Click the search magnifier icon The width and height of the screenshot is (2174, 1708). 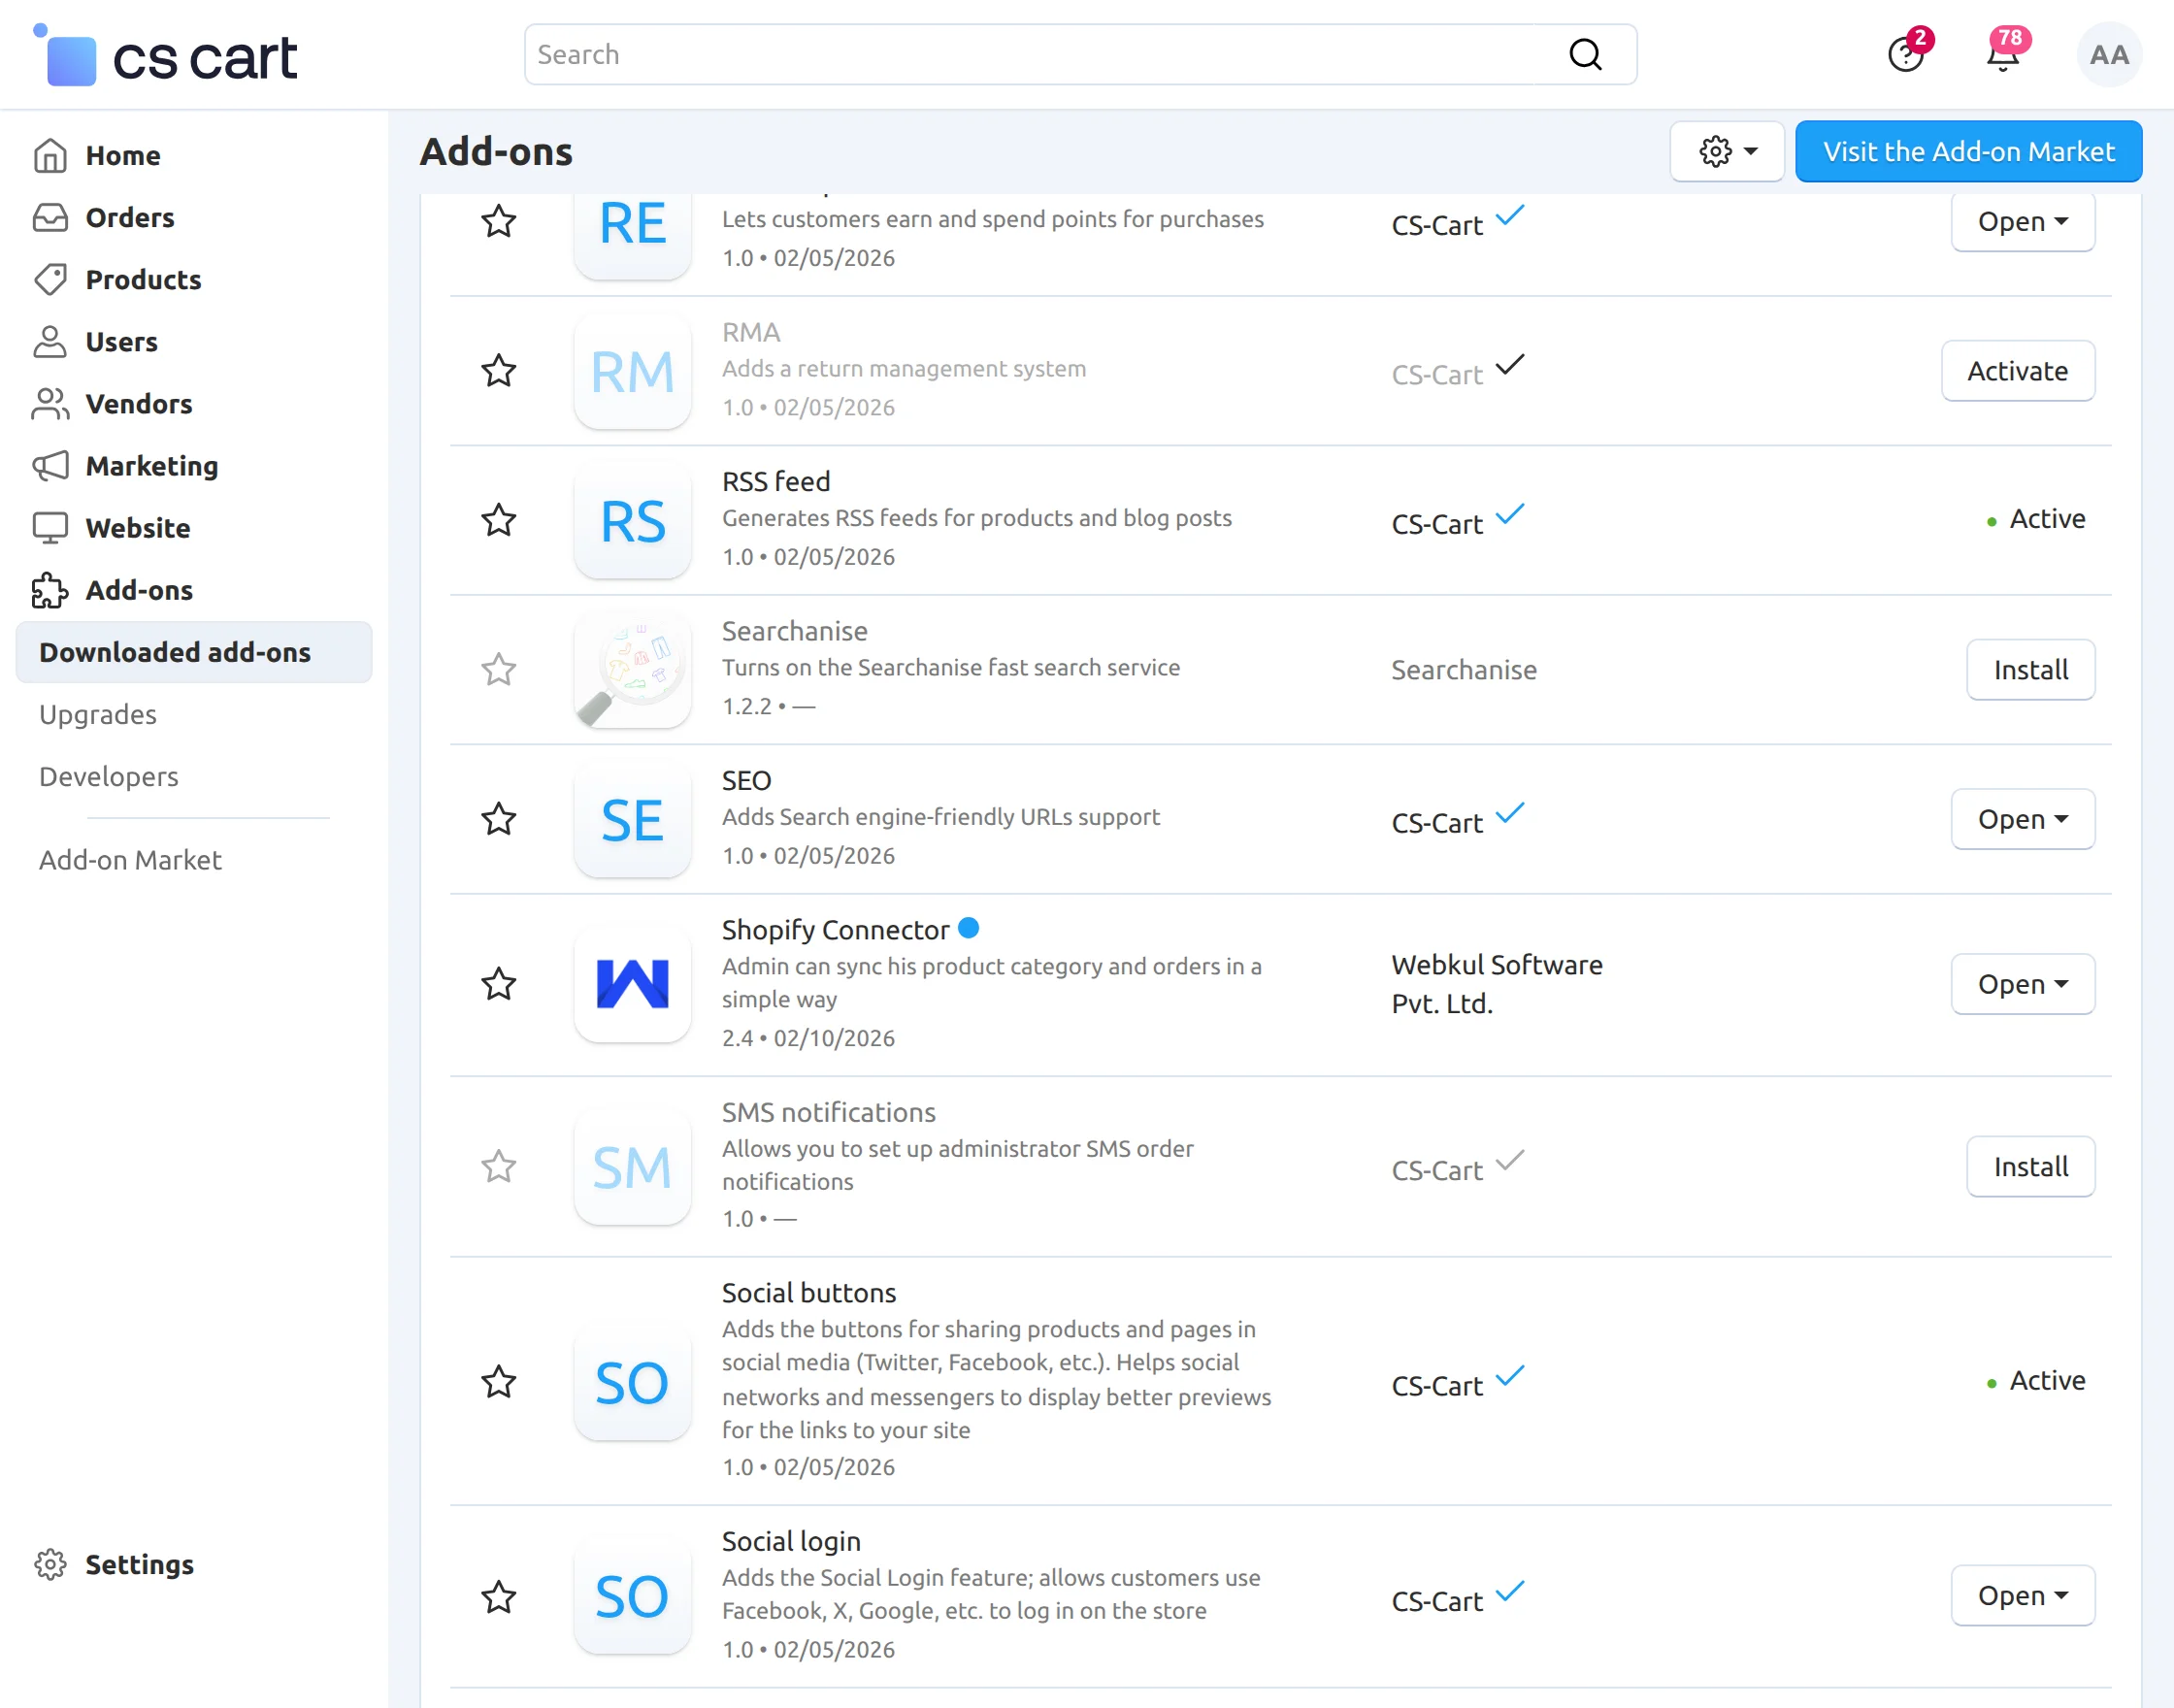coord(1585,54)
